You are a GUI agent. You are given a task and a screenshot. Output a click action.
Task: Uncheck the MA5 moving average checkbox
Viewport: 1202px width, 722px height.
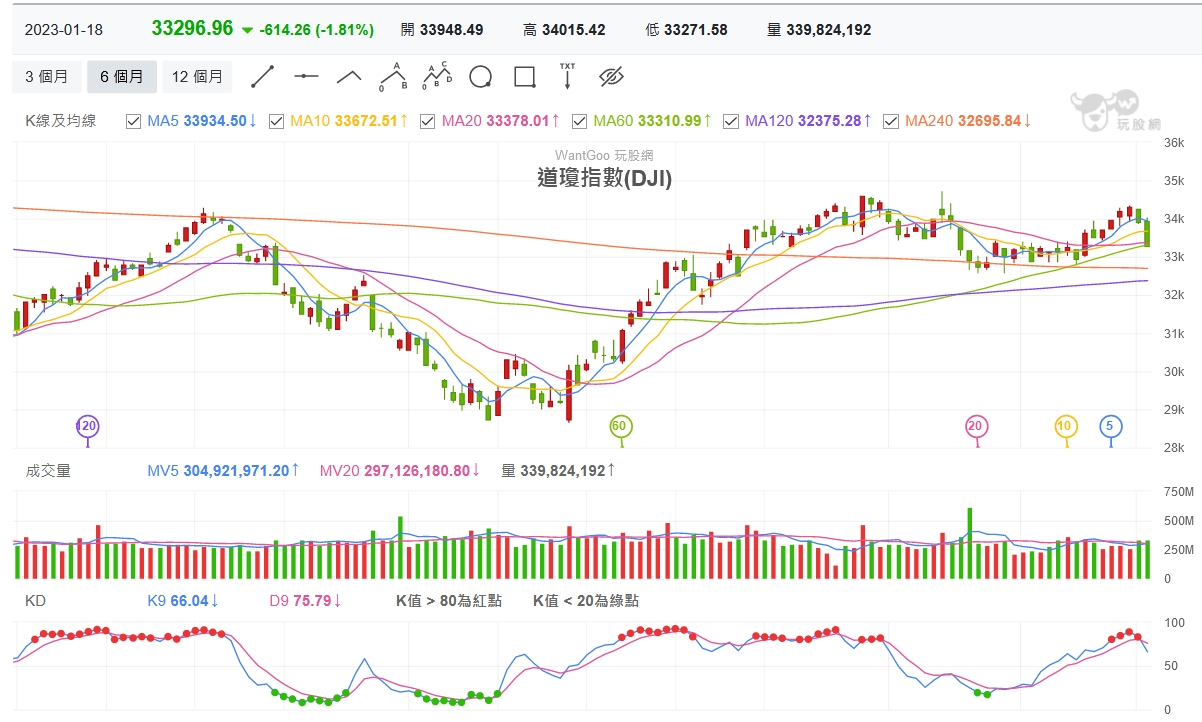pyautogui.click(x=133, y=121)
